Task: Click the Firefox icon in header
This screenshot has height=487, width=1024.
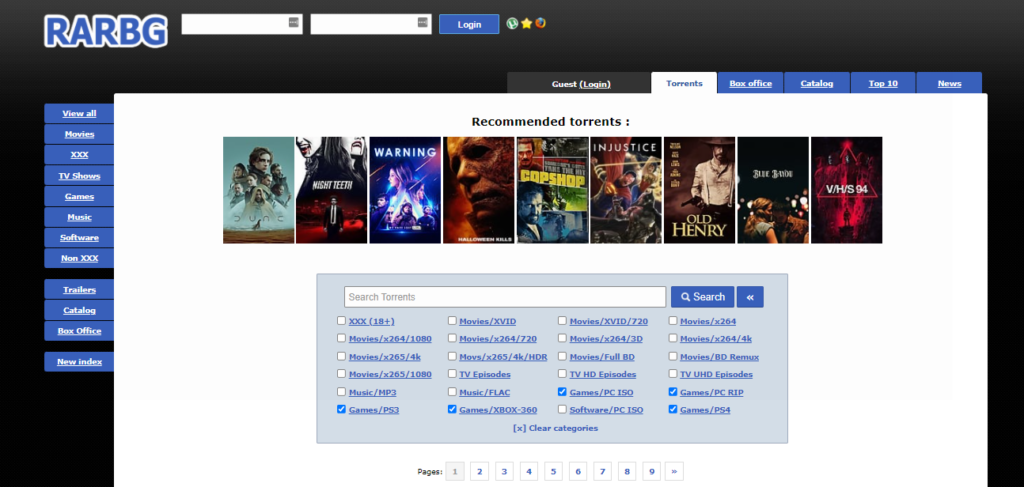Action: [540, 24]
